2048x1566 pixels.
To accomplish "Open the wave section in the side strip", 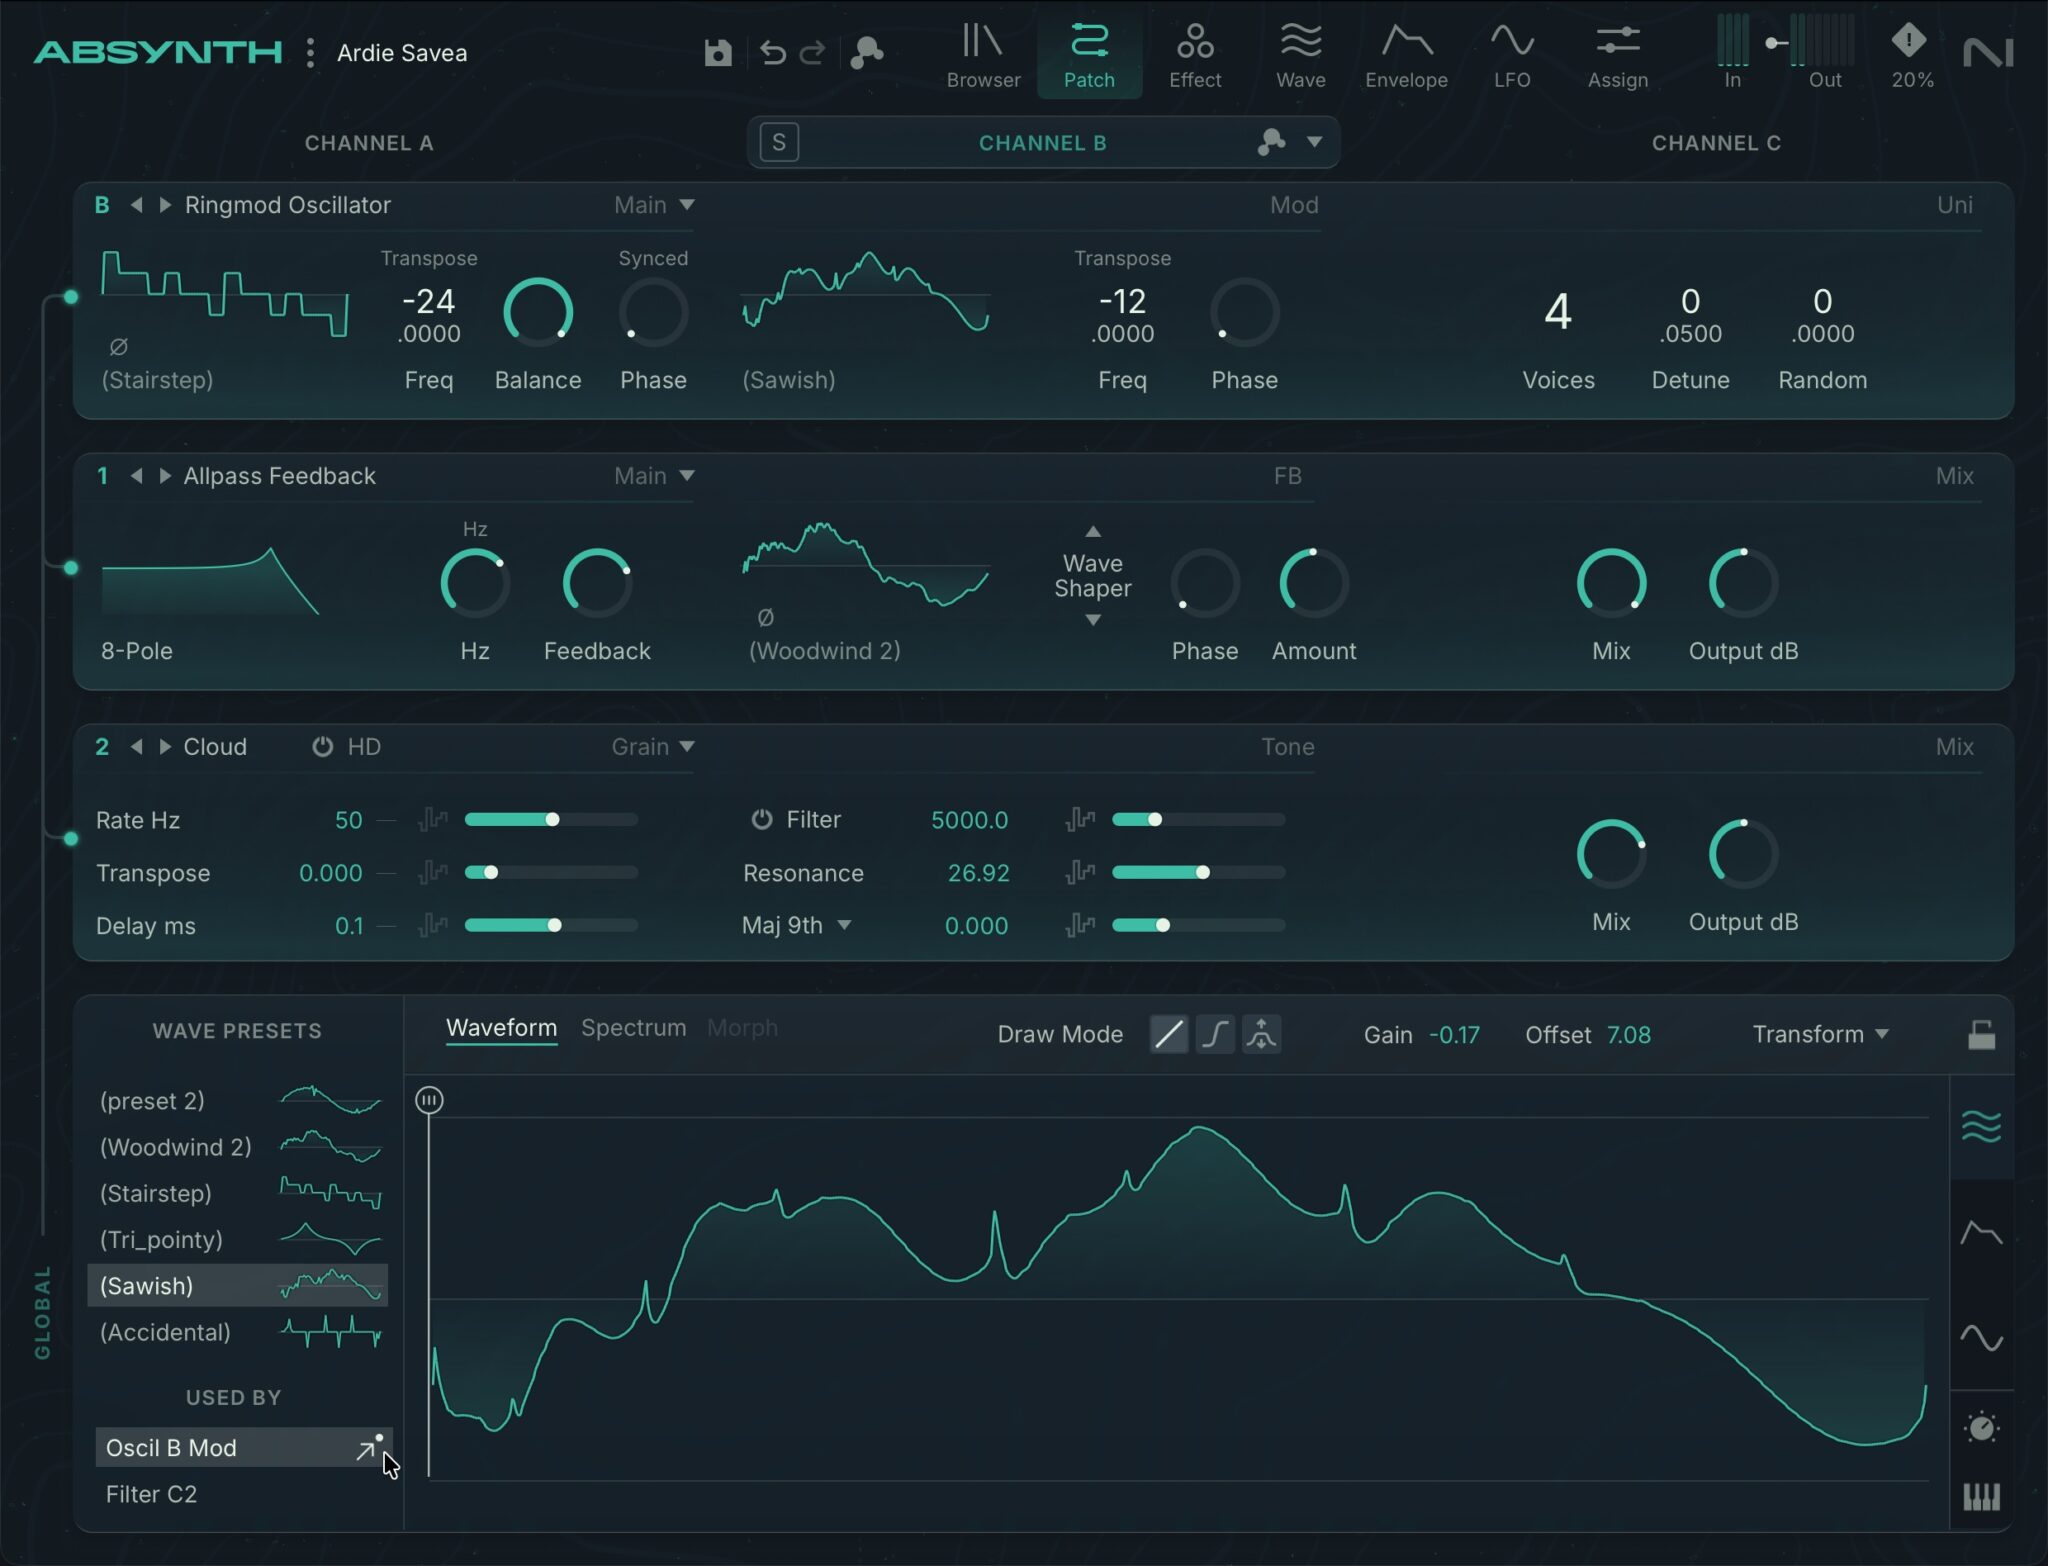I will pyautogui.click(x=1981, y=1127).
